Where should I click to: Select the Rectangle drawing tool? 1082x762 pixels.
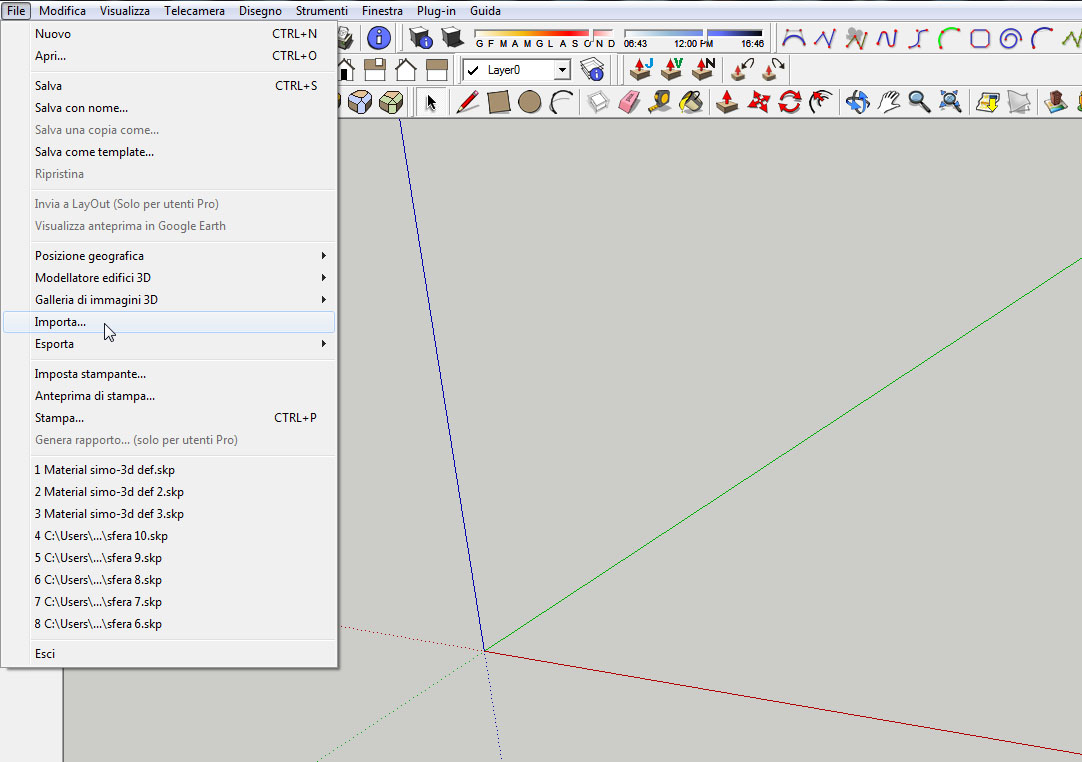pos(498,102)
